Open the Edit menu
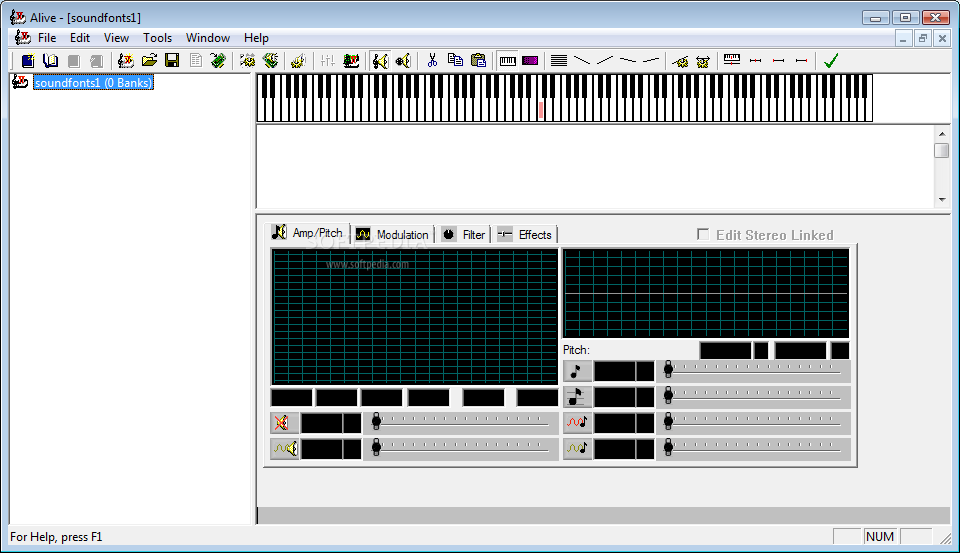Image resolution: width=960 pixels, height=553 pixels. click(x=80, y=38)
